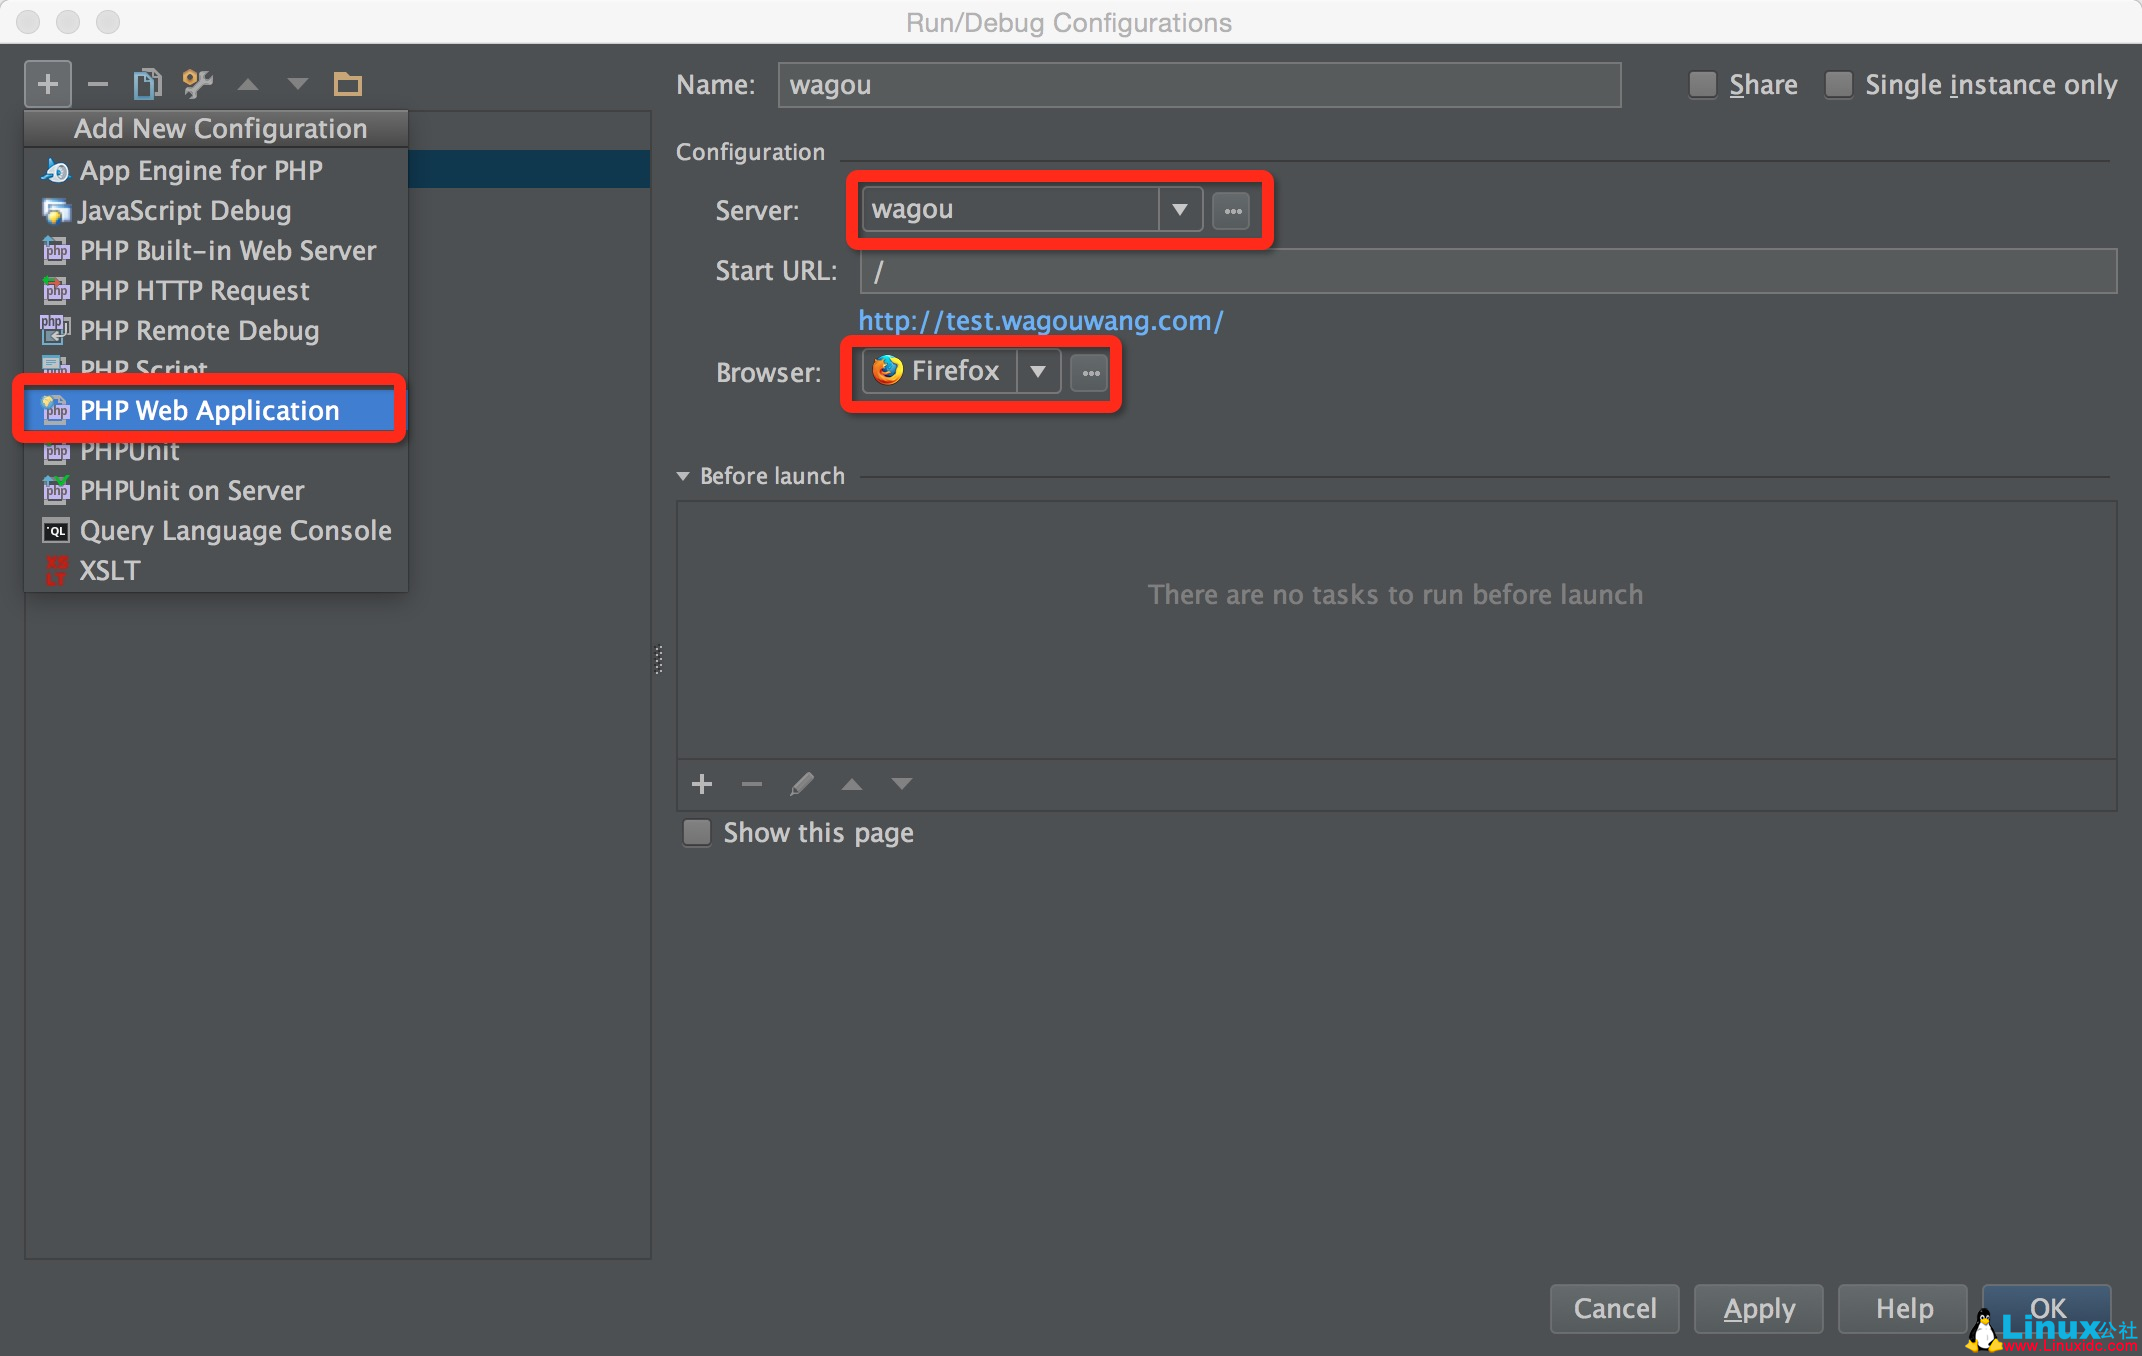
Task: Add a before launch task with plus icon
Action: coord(702,784)
